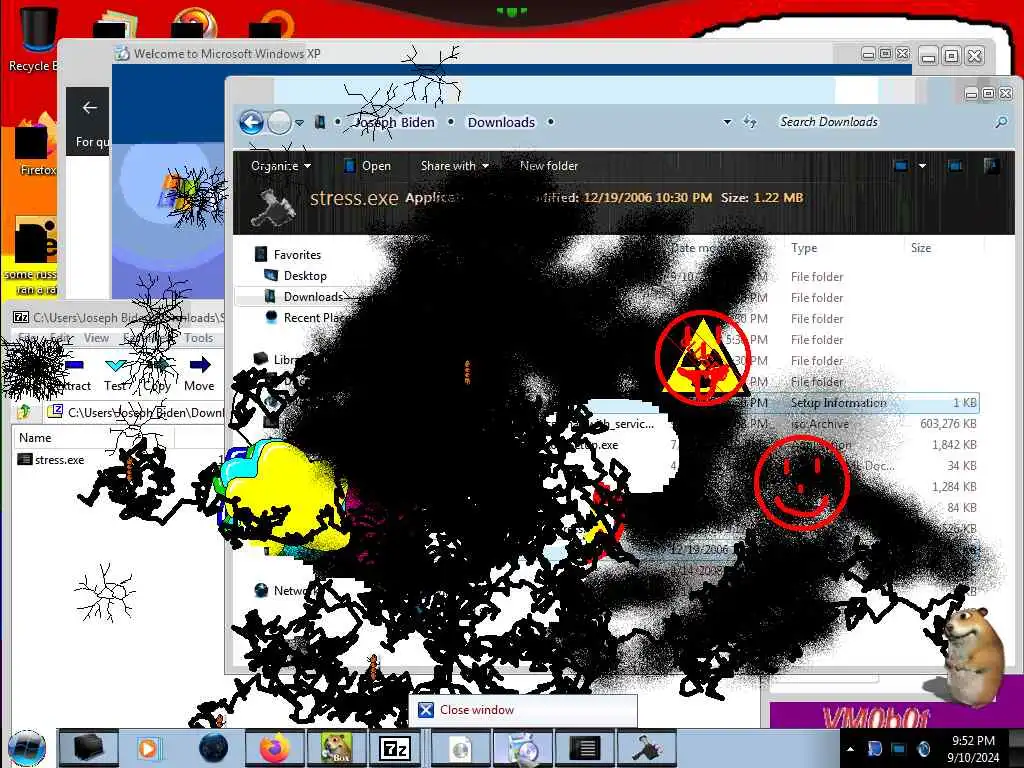Open the black box taskbar icon

tap(89, 748)
